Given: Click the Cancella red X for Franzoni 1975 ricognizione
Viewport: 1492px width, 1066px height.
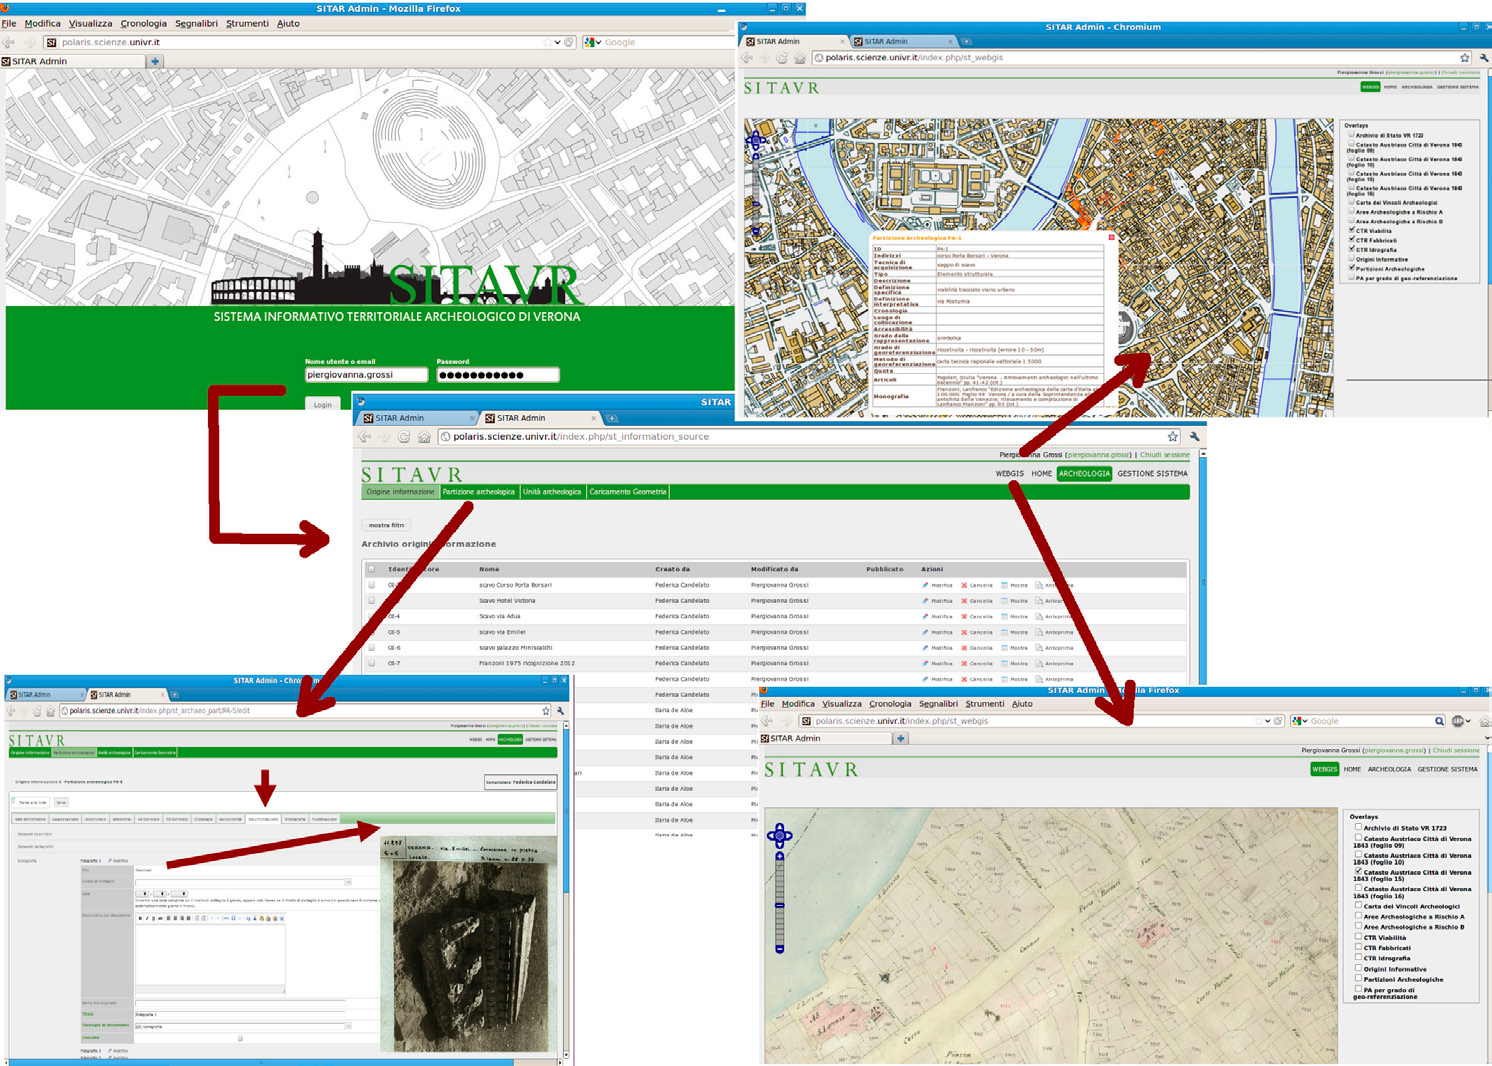Looking at the screenshot, I should pyautogui.click(x=965, y=664).
